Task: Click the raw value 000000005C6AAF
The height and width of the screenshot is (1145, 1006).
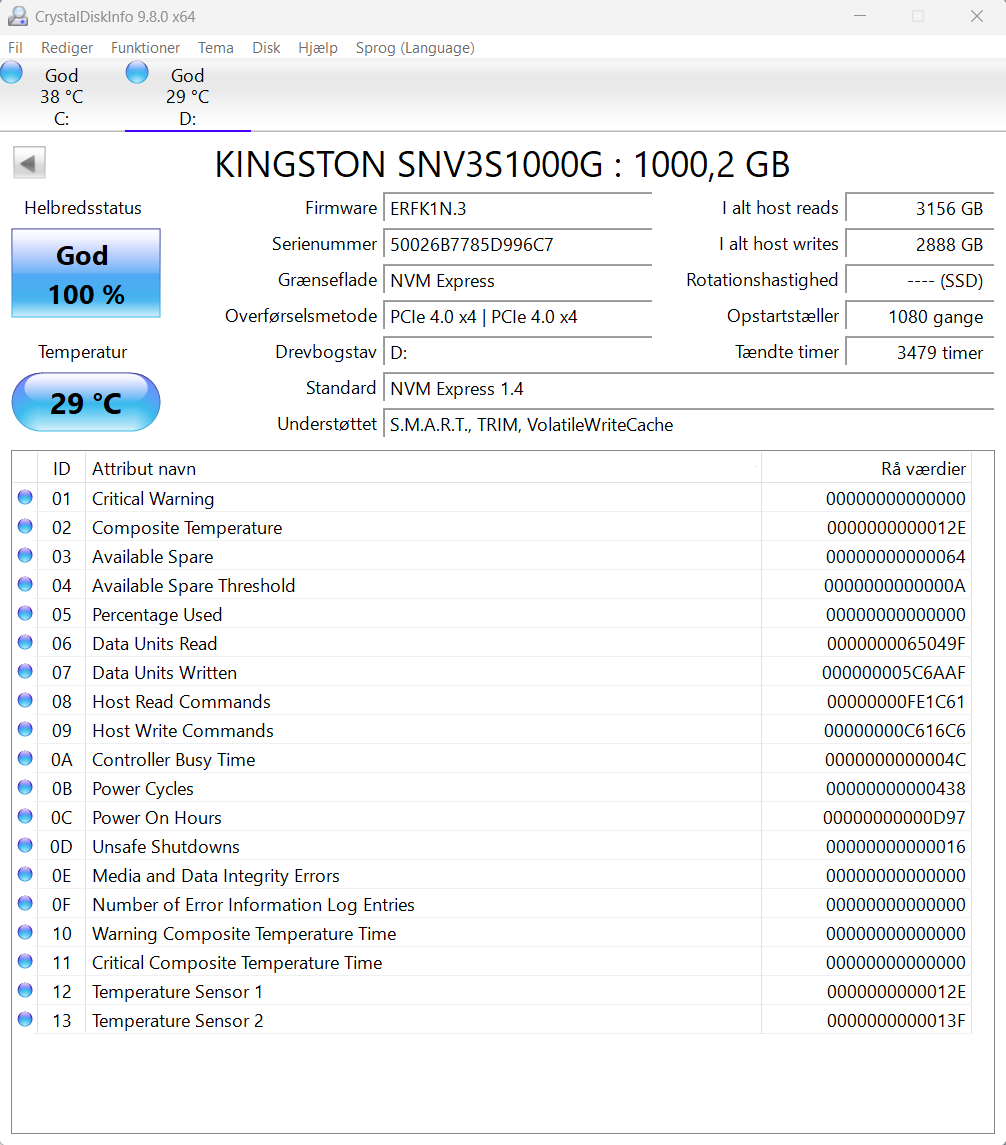Action: [x=894, y=673]
